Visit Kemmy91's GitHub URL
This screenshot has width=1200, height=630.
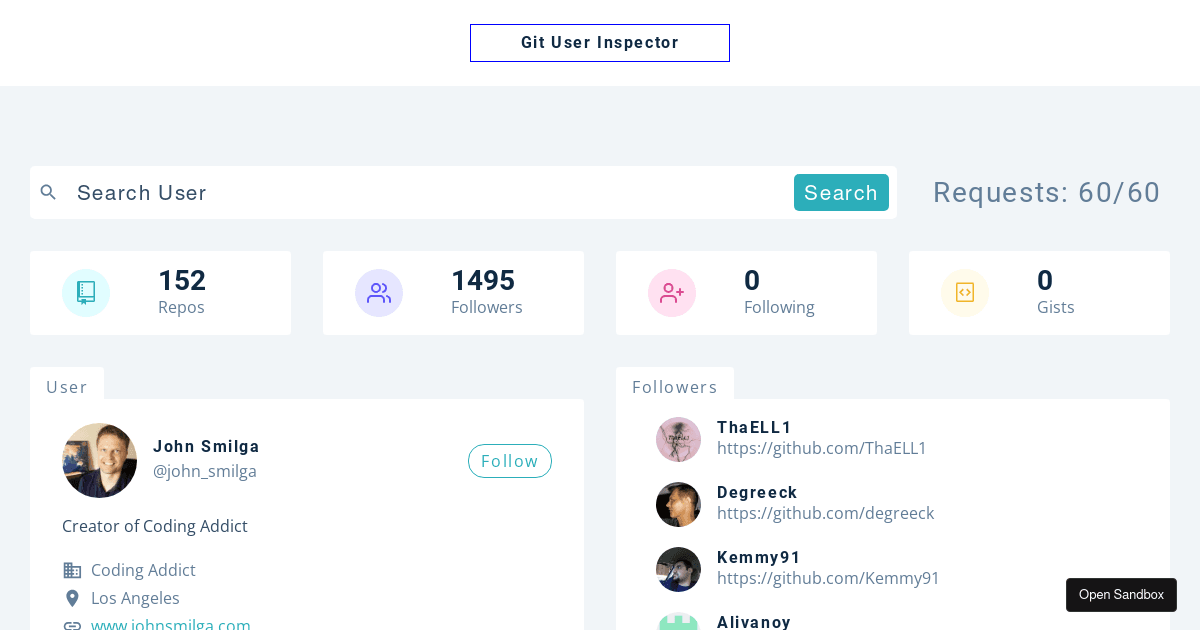coord(828,578)
